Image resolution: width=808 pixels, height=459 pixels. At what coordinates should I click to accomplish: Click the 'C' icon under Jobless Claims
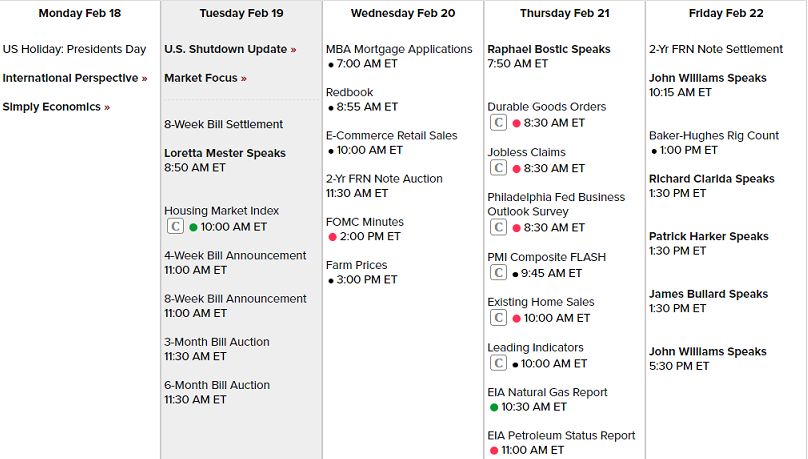pyautogui.click(x=497, y=169)
